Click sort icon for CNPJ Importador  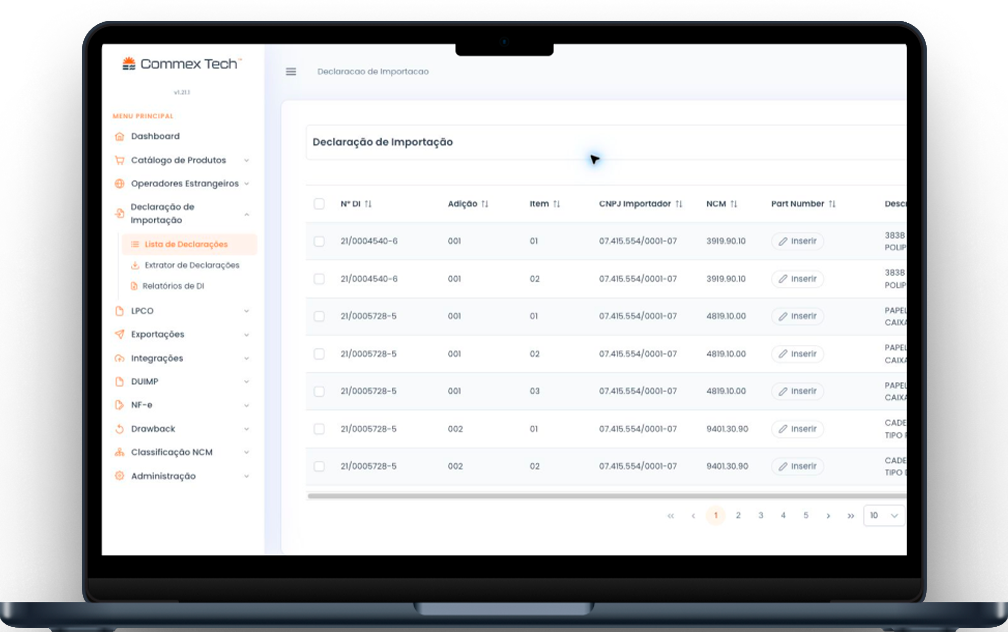coord(679,204)
